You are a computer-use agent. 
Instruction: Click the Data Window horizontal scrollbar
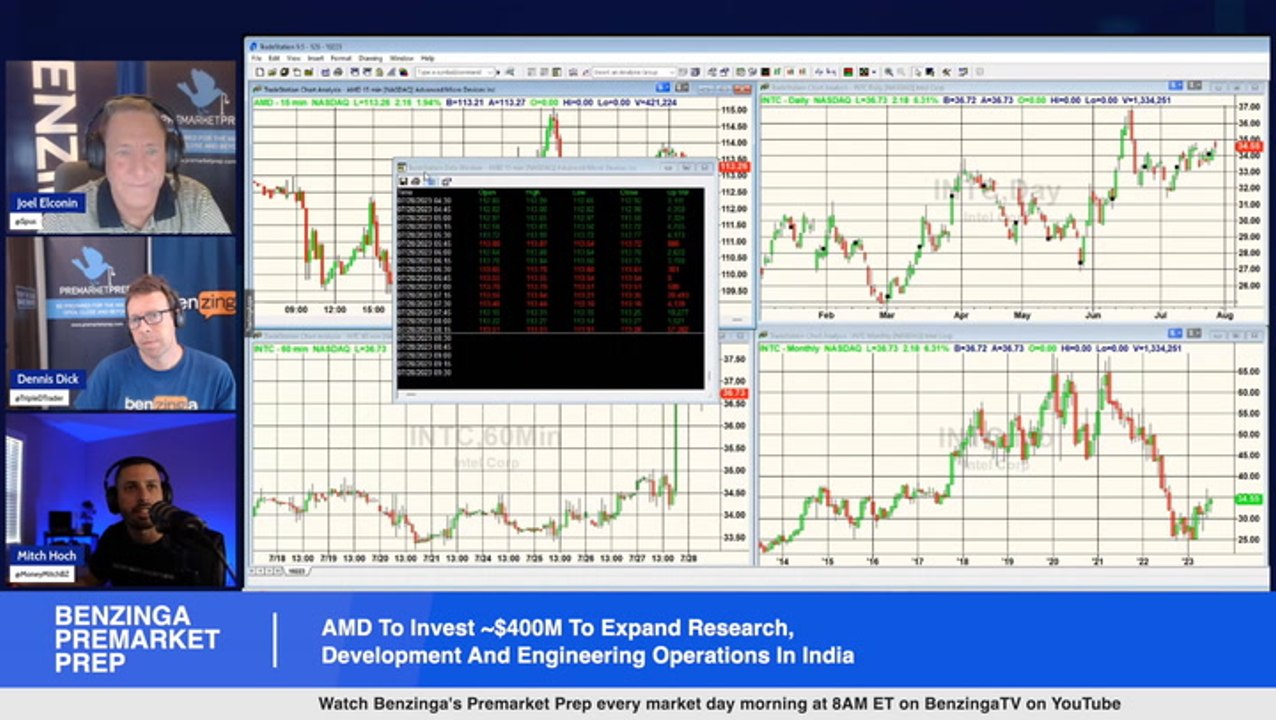pyautogui.click(x=550, y=394)
